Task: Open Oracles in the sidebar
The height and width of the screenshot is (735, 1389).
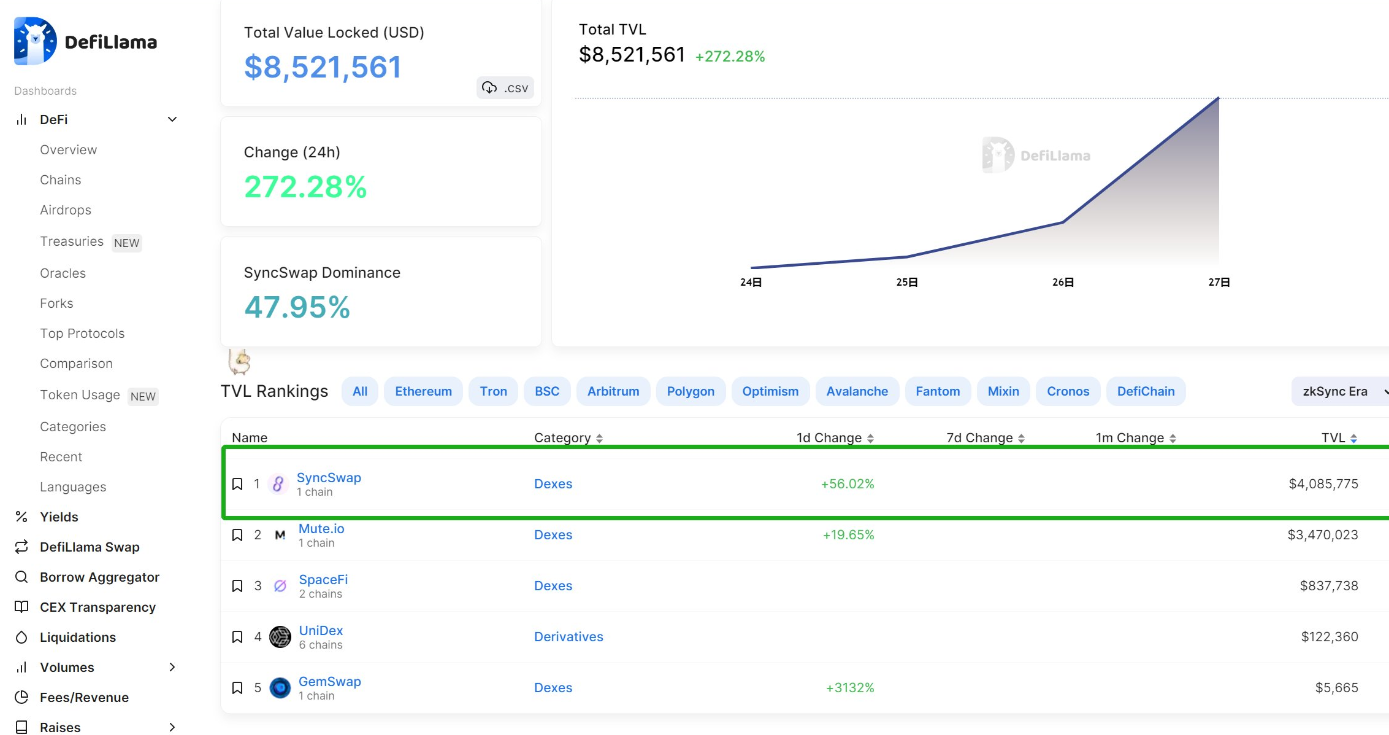Action: pos(63,273)
